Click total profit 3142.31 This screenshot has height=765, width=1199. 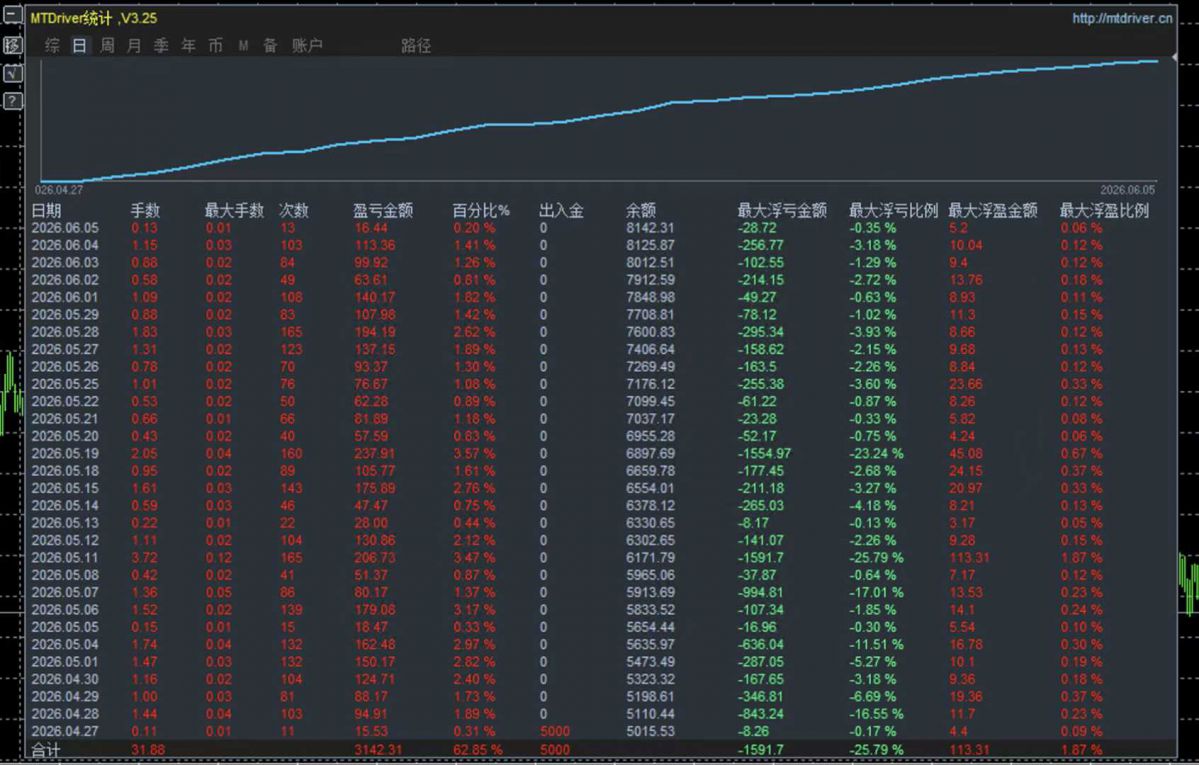[x=379, y=750]
